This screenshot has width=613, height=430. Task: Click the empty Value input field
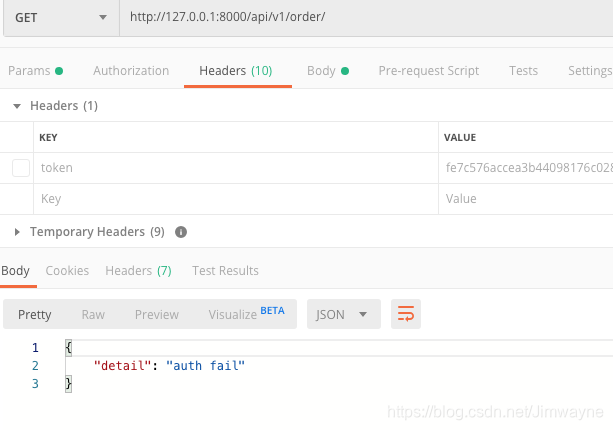pyautogui.click(x=526, y=199)
